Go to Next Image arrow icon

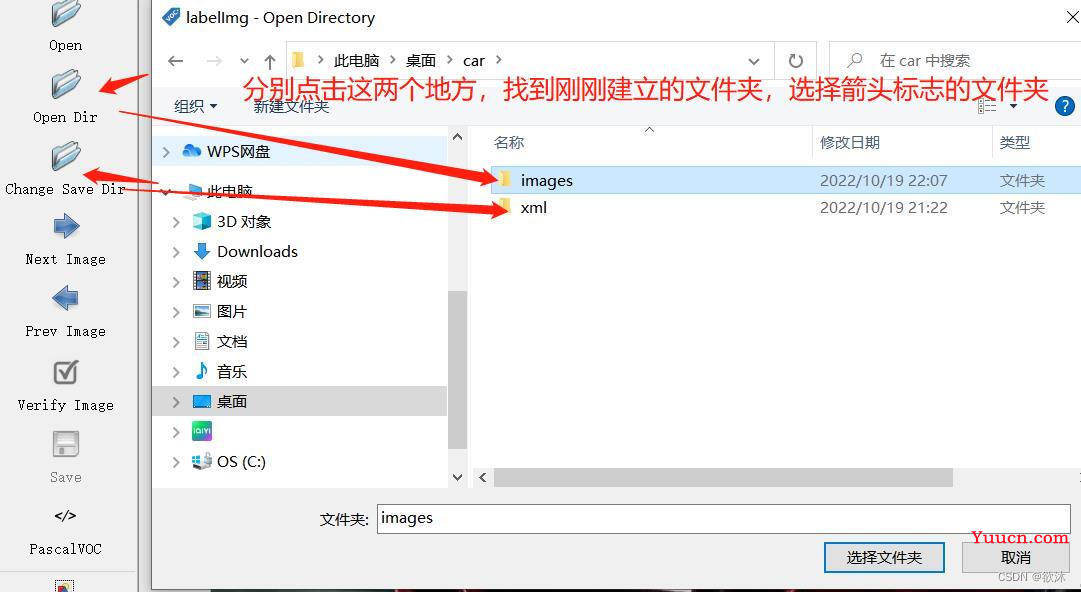[66, 226]
